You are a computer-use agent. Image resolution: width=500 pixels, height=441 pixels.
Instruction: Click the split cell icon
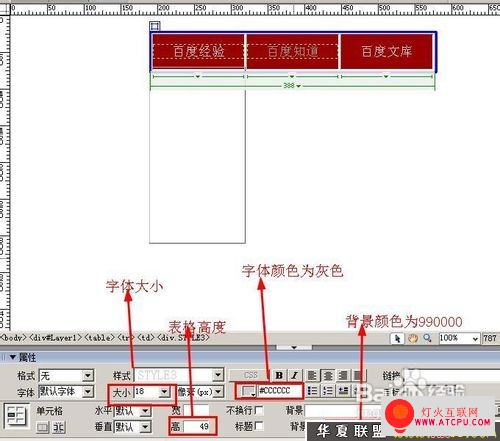click(x=58, y=427)
